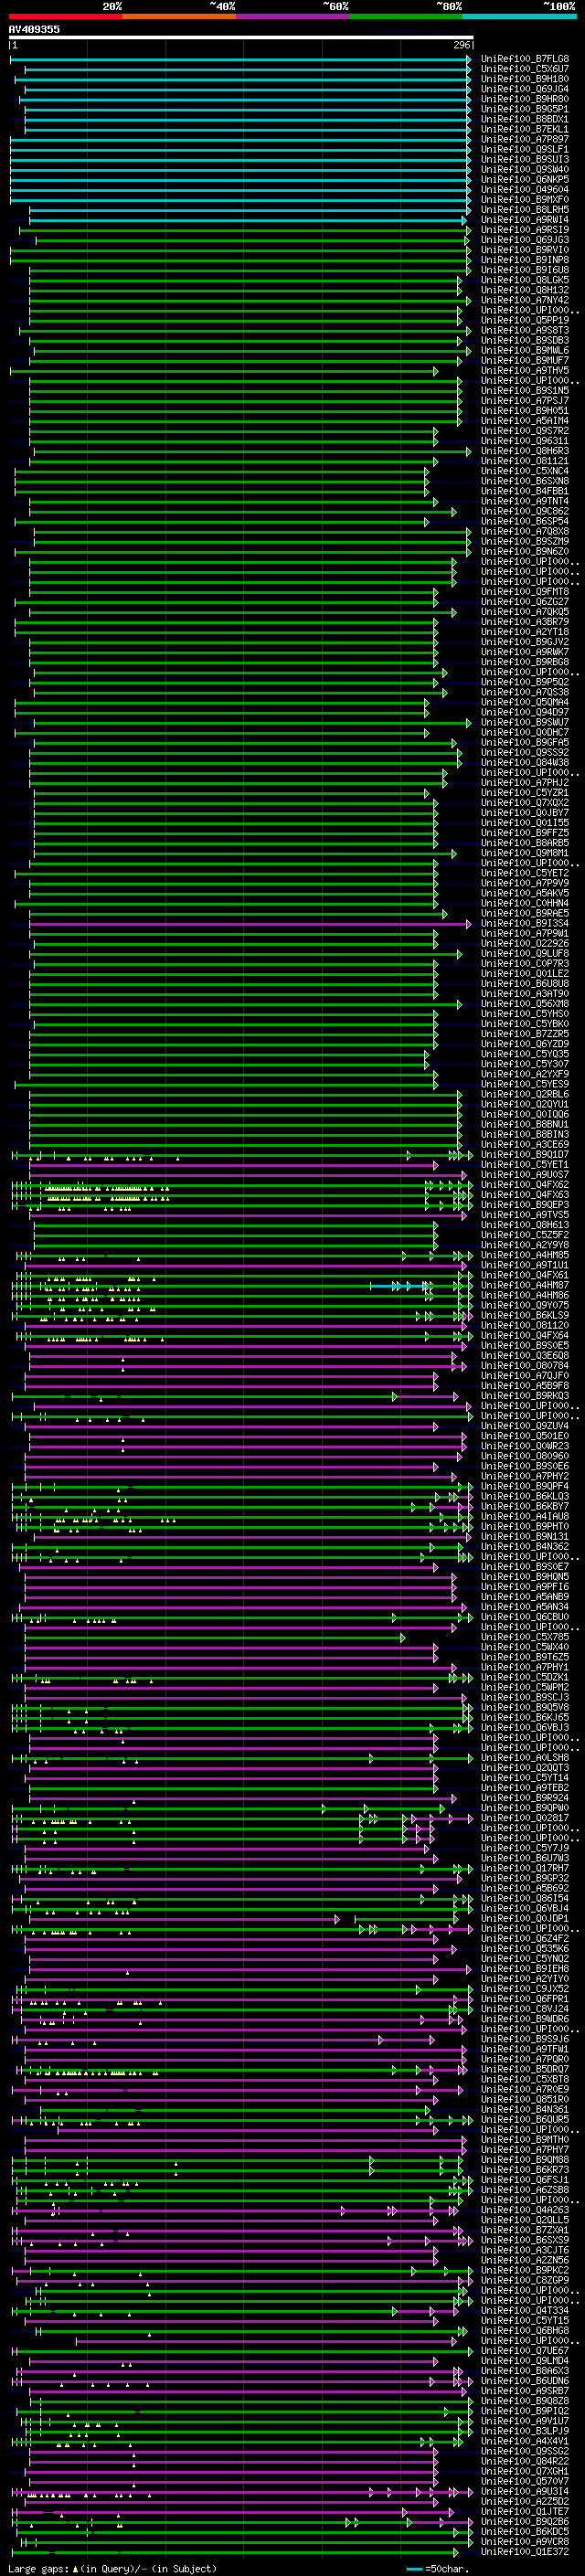The width and height of the screenshot is (585, 2576).
Task: Open hit UniRef100_A9RSI9
Action: 524,229
